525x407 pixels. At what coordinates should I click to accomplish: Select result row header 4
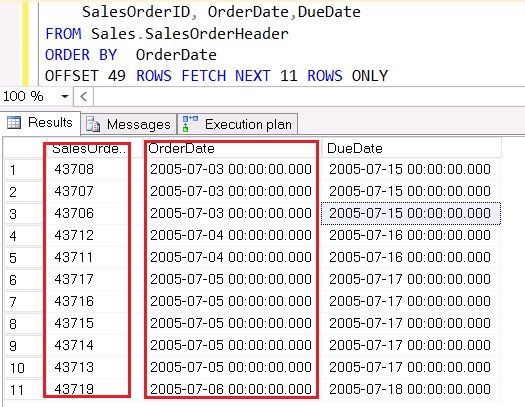(24, 236)
